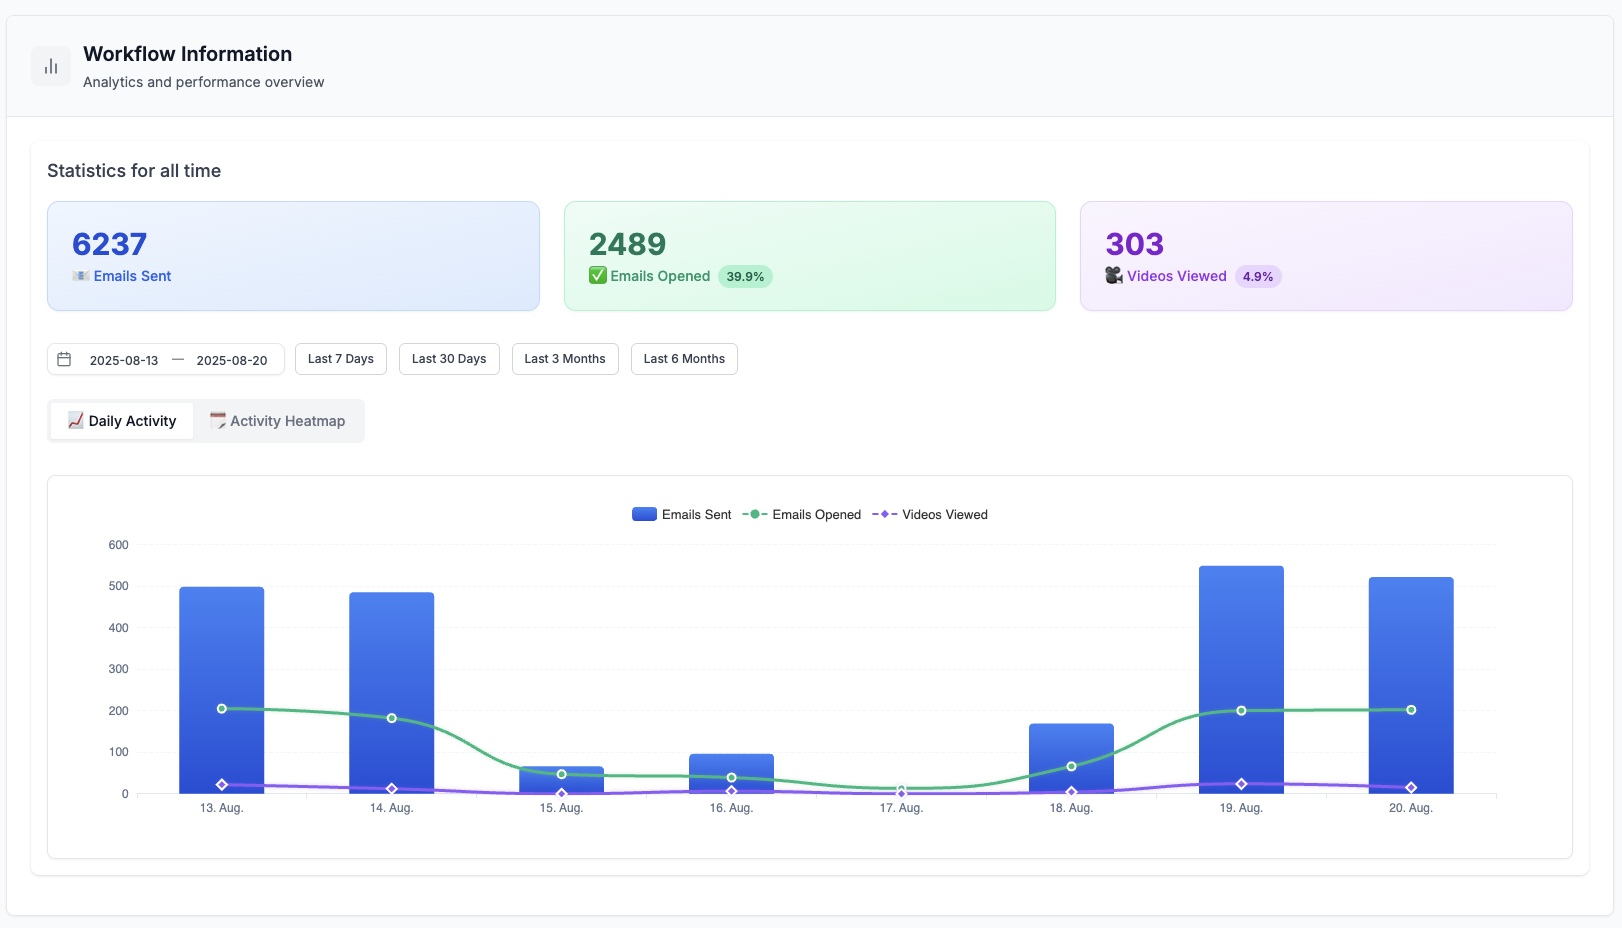Click the green checkmark icon on Emails Opened card
This screenshot has height=928, width=1622.
coord(598,276)
